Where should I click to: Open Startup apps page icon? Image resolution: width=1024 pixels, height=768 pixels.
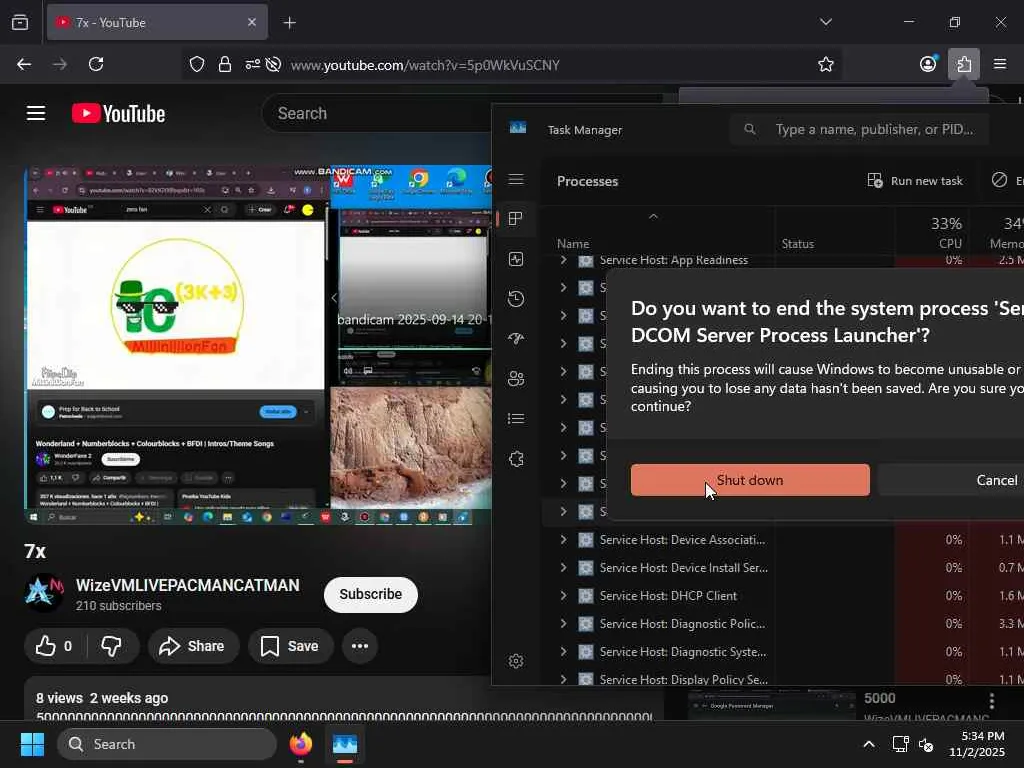[516, 339]
